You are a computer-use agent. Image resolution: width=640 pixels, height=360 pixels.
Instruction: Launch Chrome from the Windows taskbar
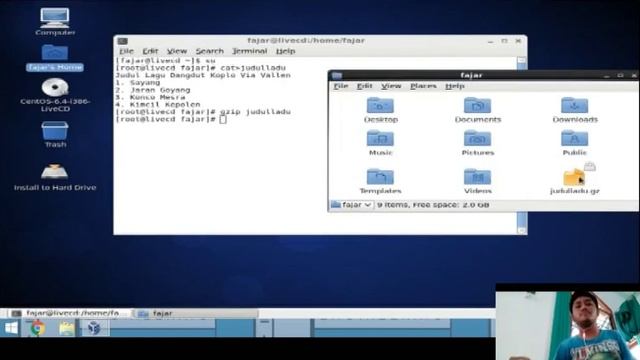[x=37, y=328]
